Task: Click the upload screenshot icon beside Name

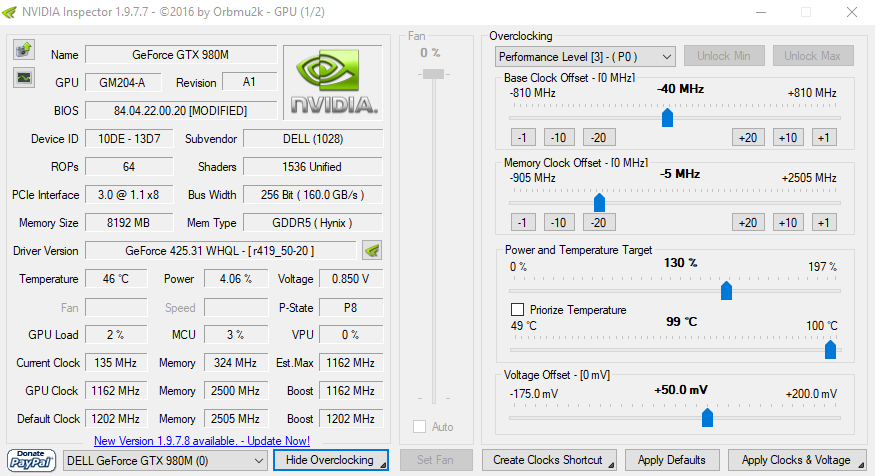Action: coord(24,50)
